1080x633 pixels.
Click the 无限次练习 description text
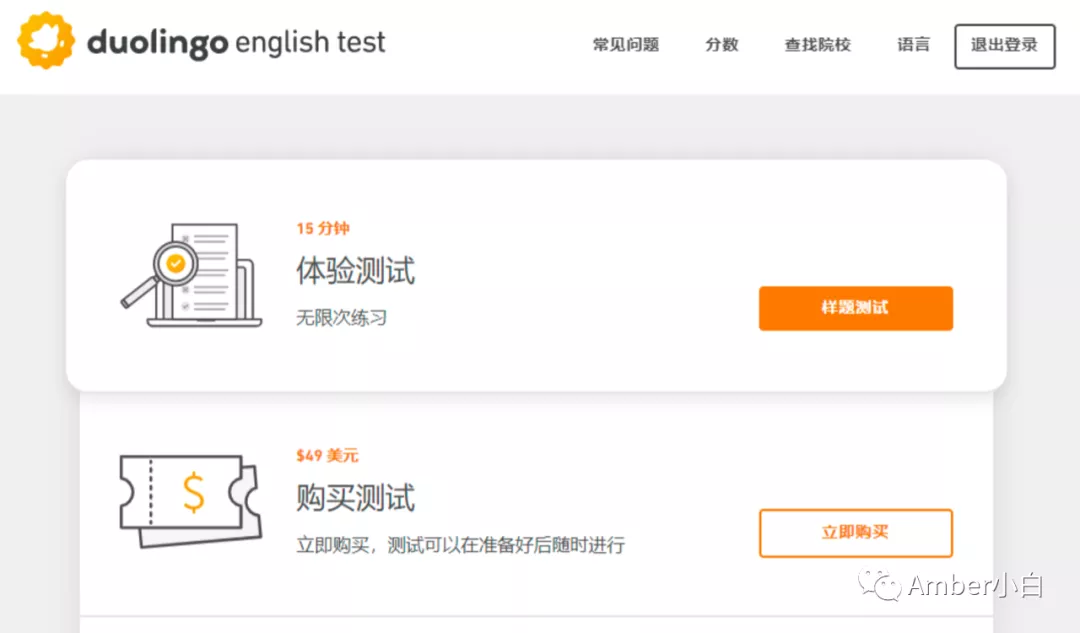click(342, 318)
